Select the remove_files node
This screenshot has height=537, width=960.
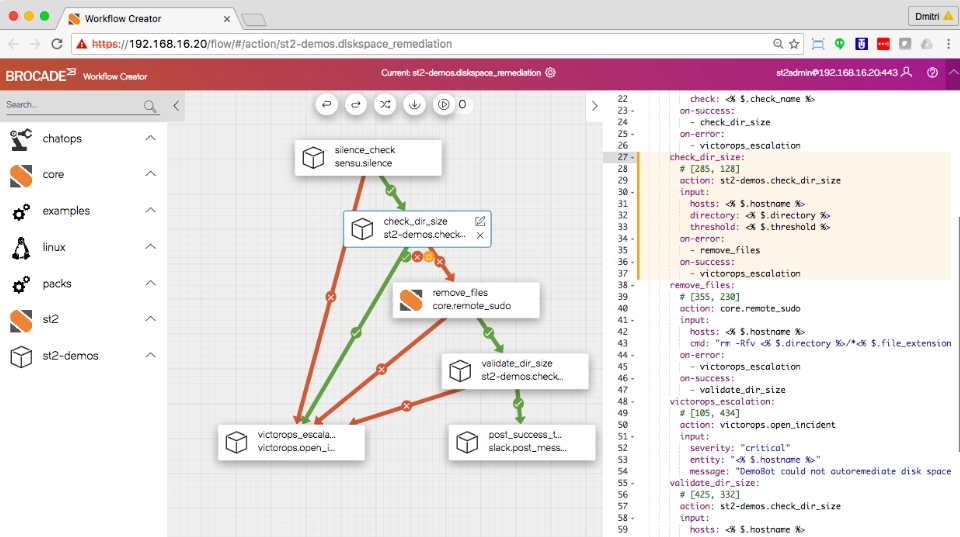[466, 300]
